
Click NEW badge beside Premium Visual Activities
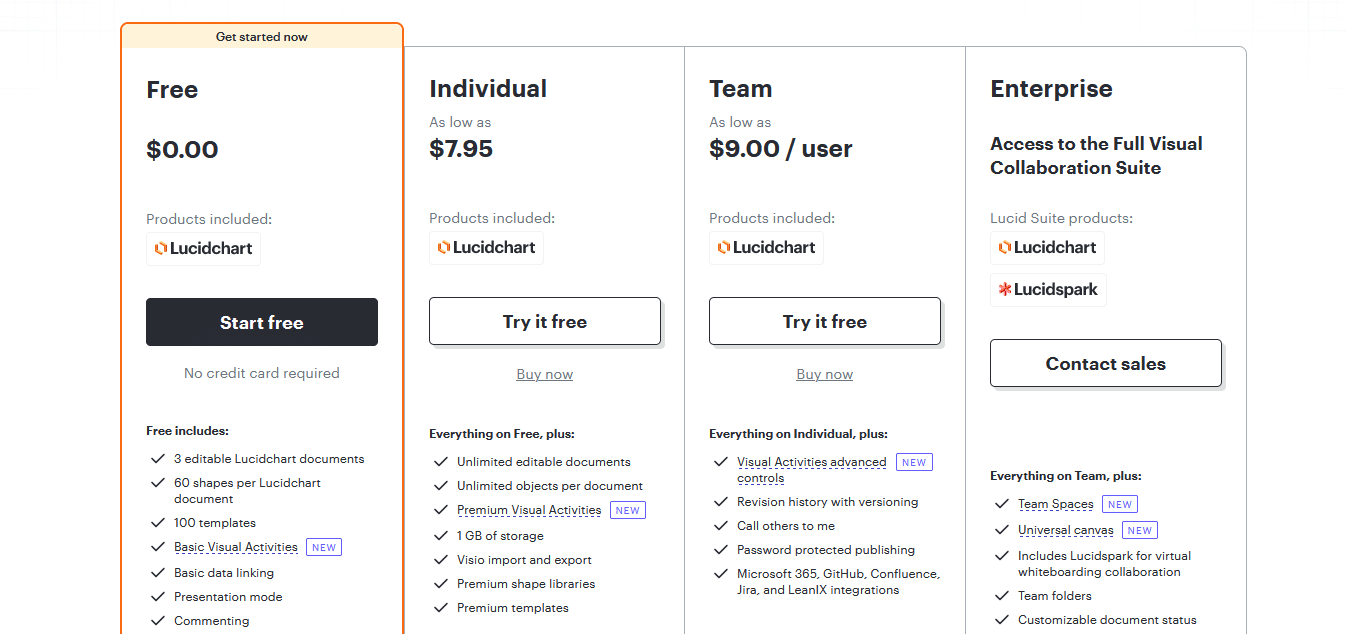628,510
